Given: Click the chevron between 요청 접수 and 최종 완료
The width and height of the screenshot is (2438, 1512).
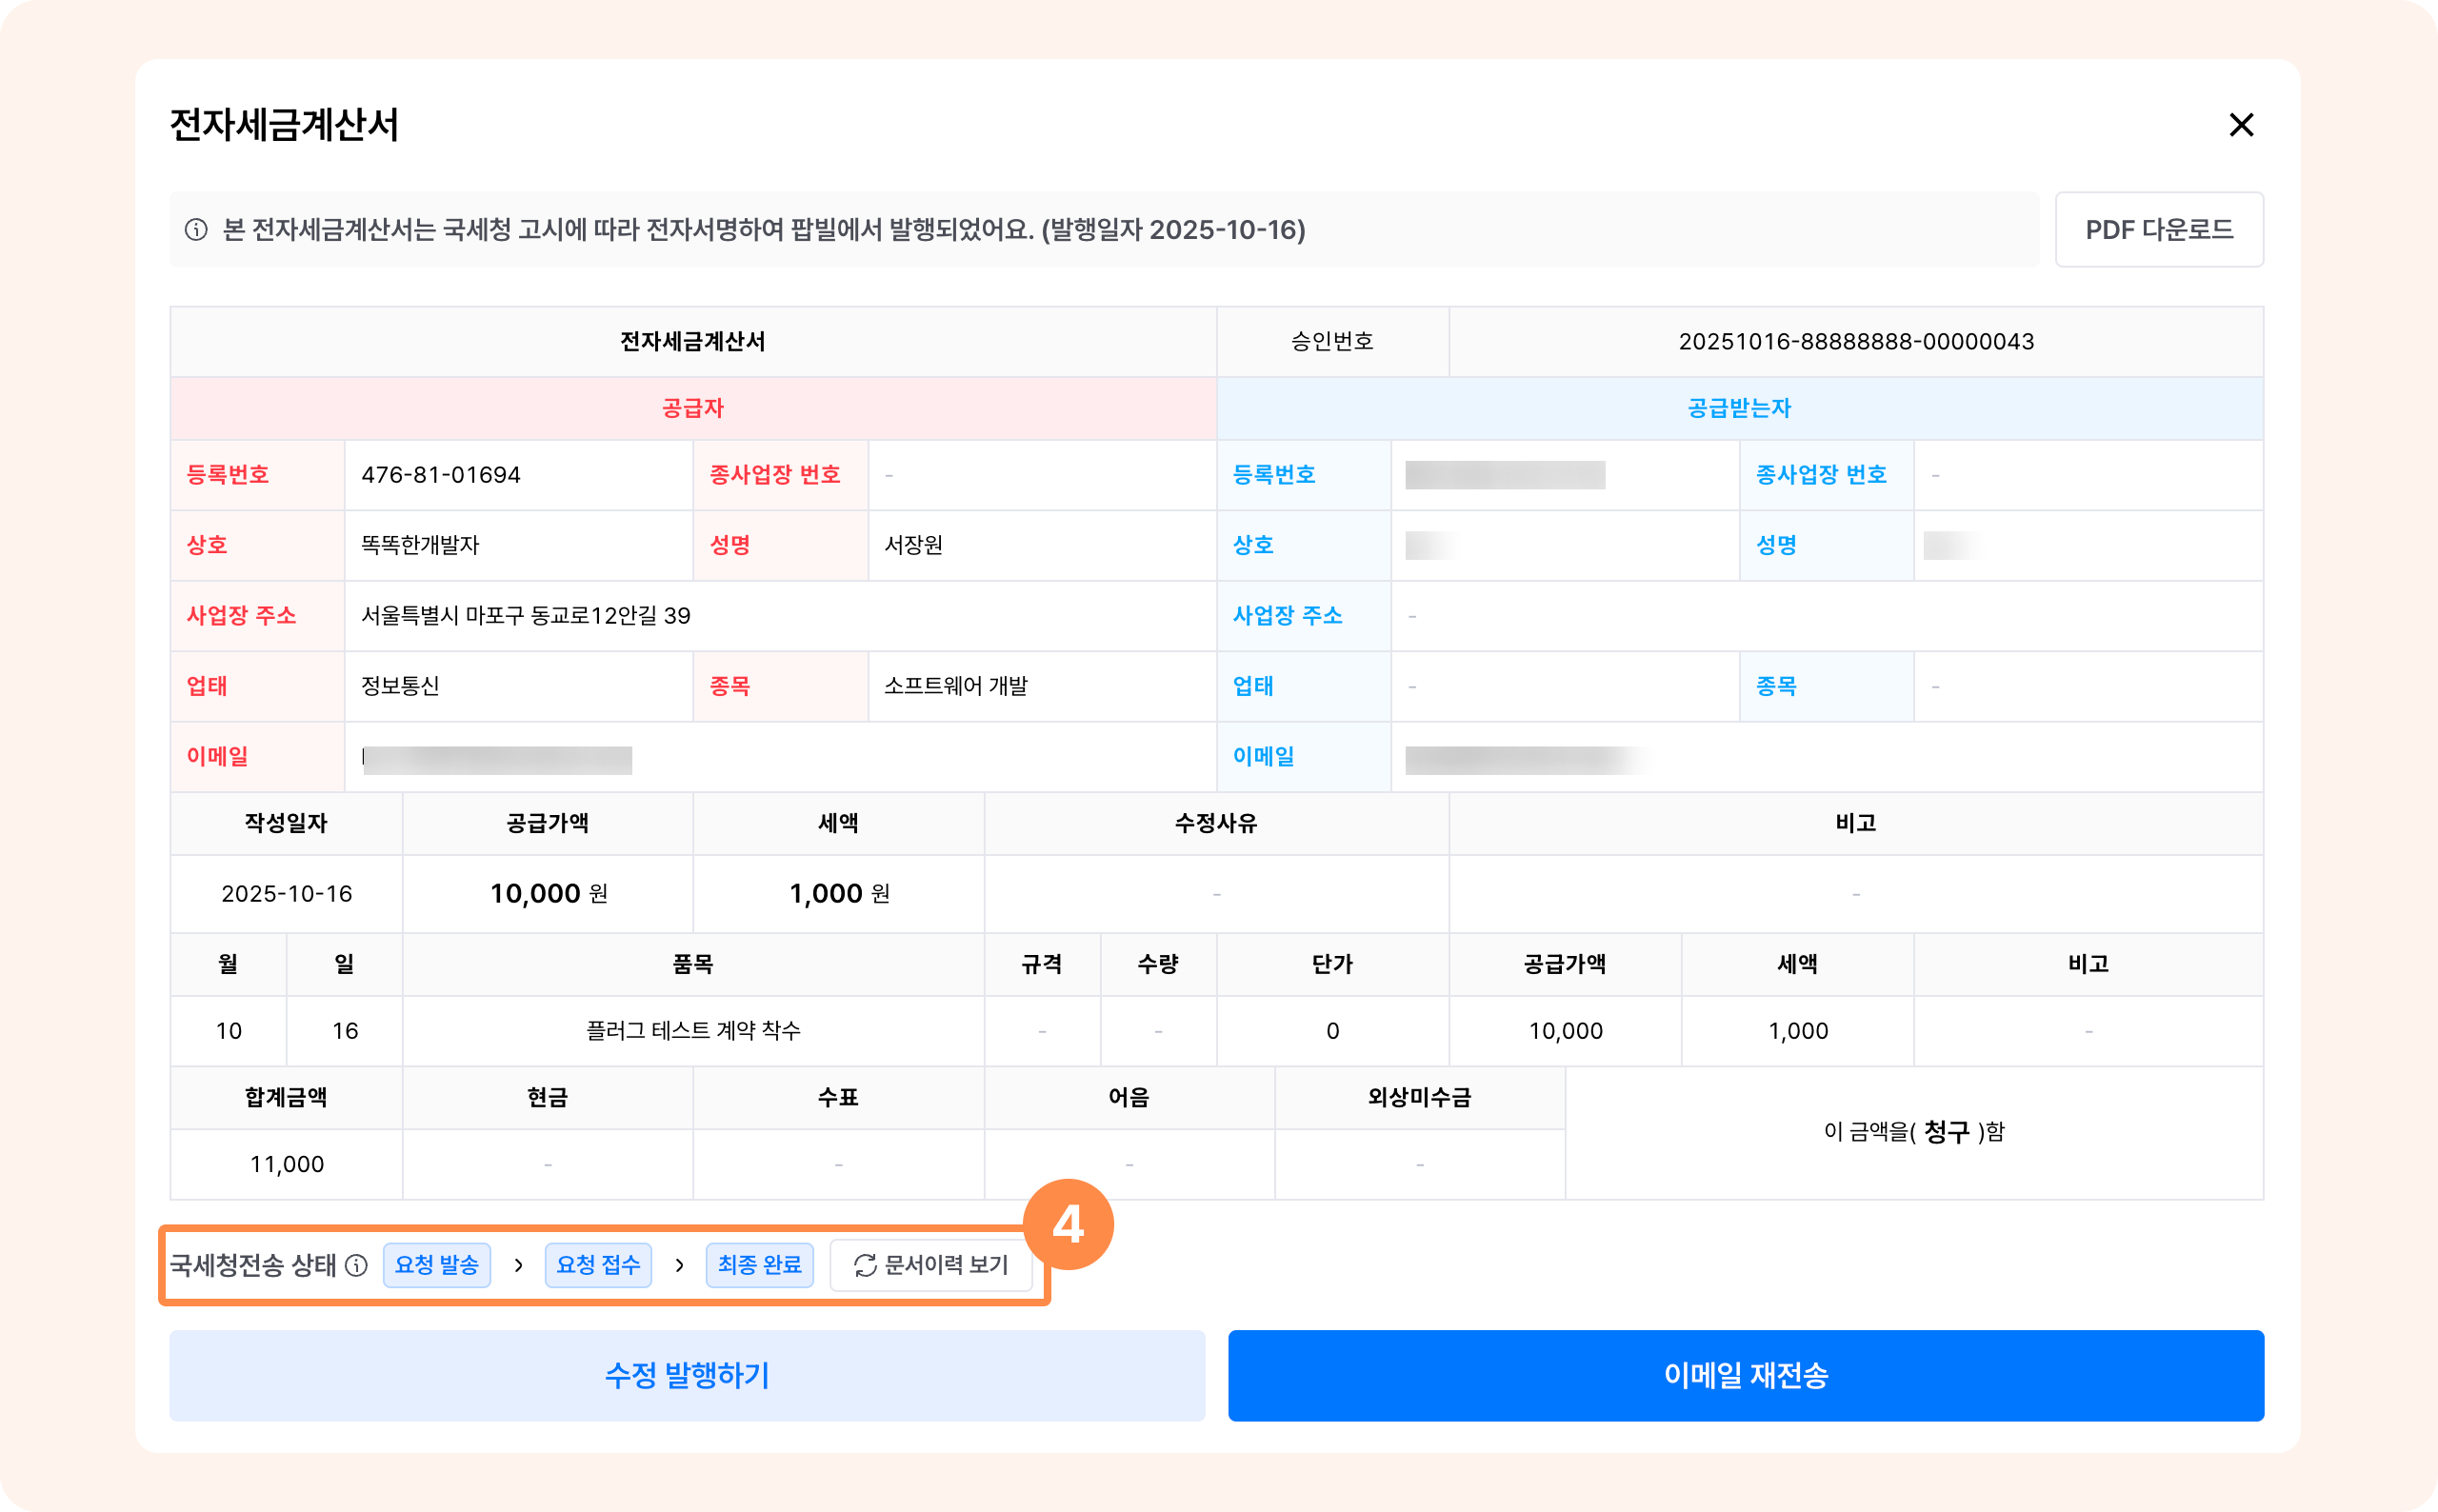Looking at the screenshot, I should pos(680,1265).
